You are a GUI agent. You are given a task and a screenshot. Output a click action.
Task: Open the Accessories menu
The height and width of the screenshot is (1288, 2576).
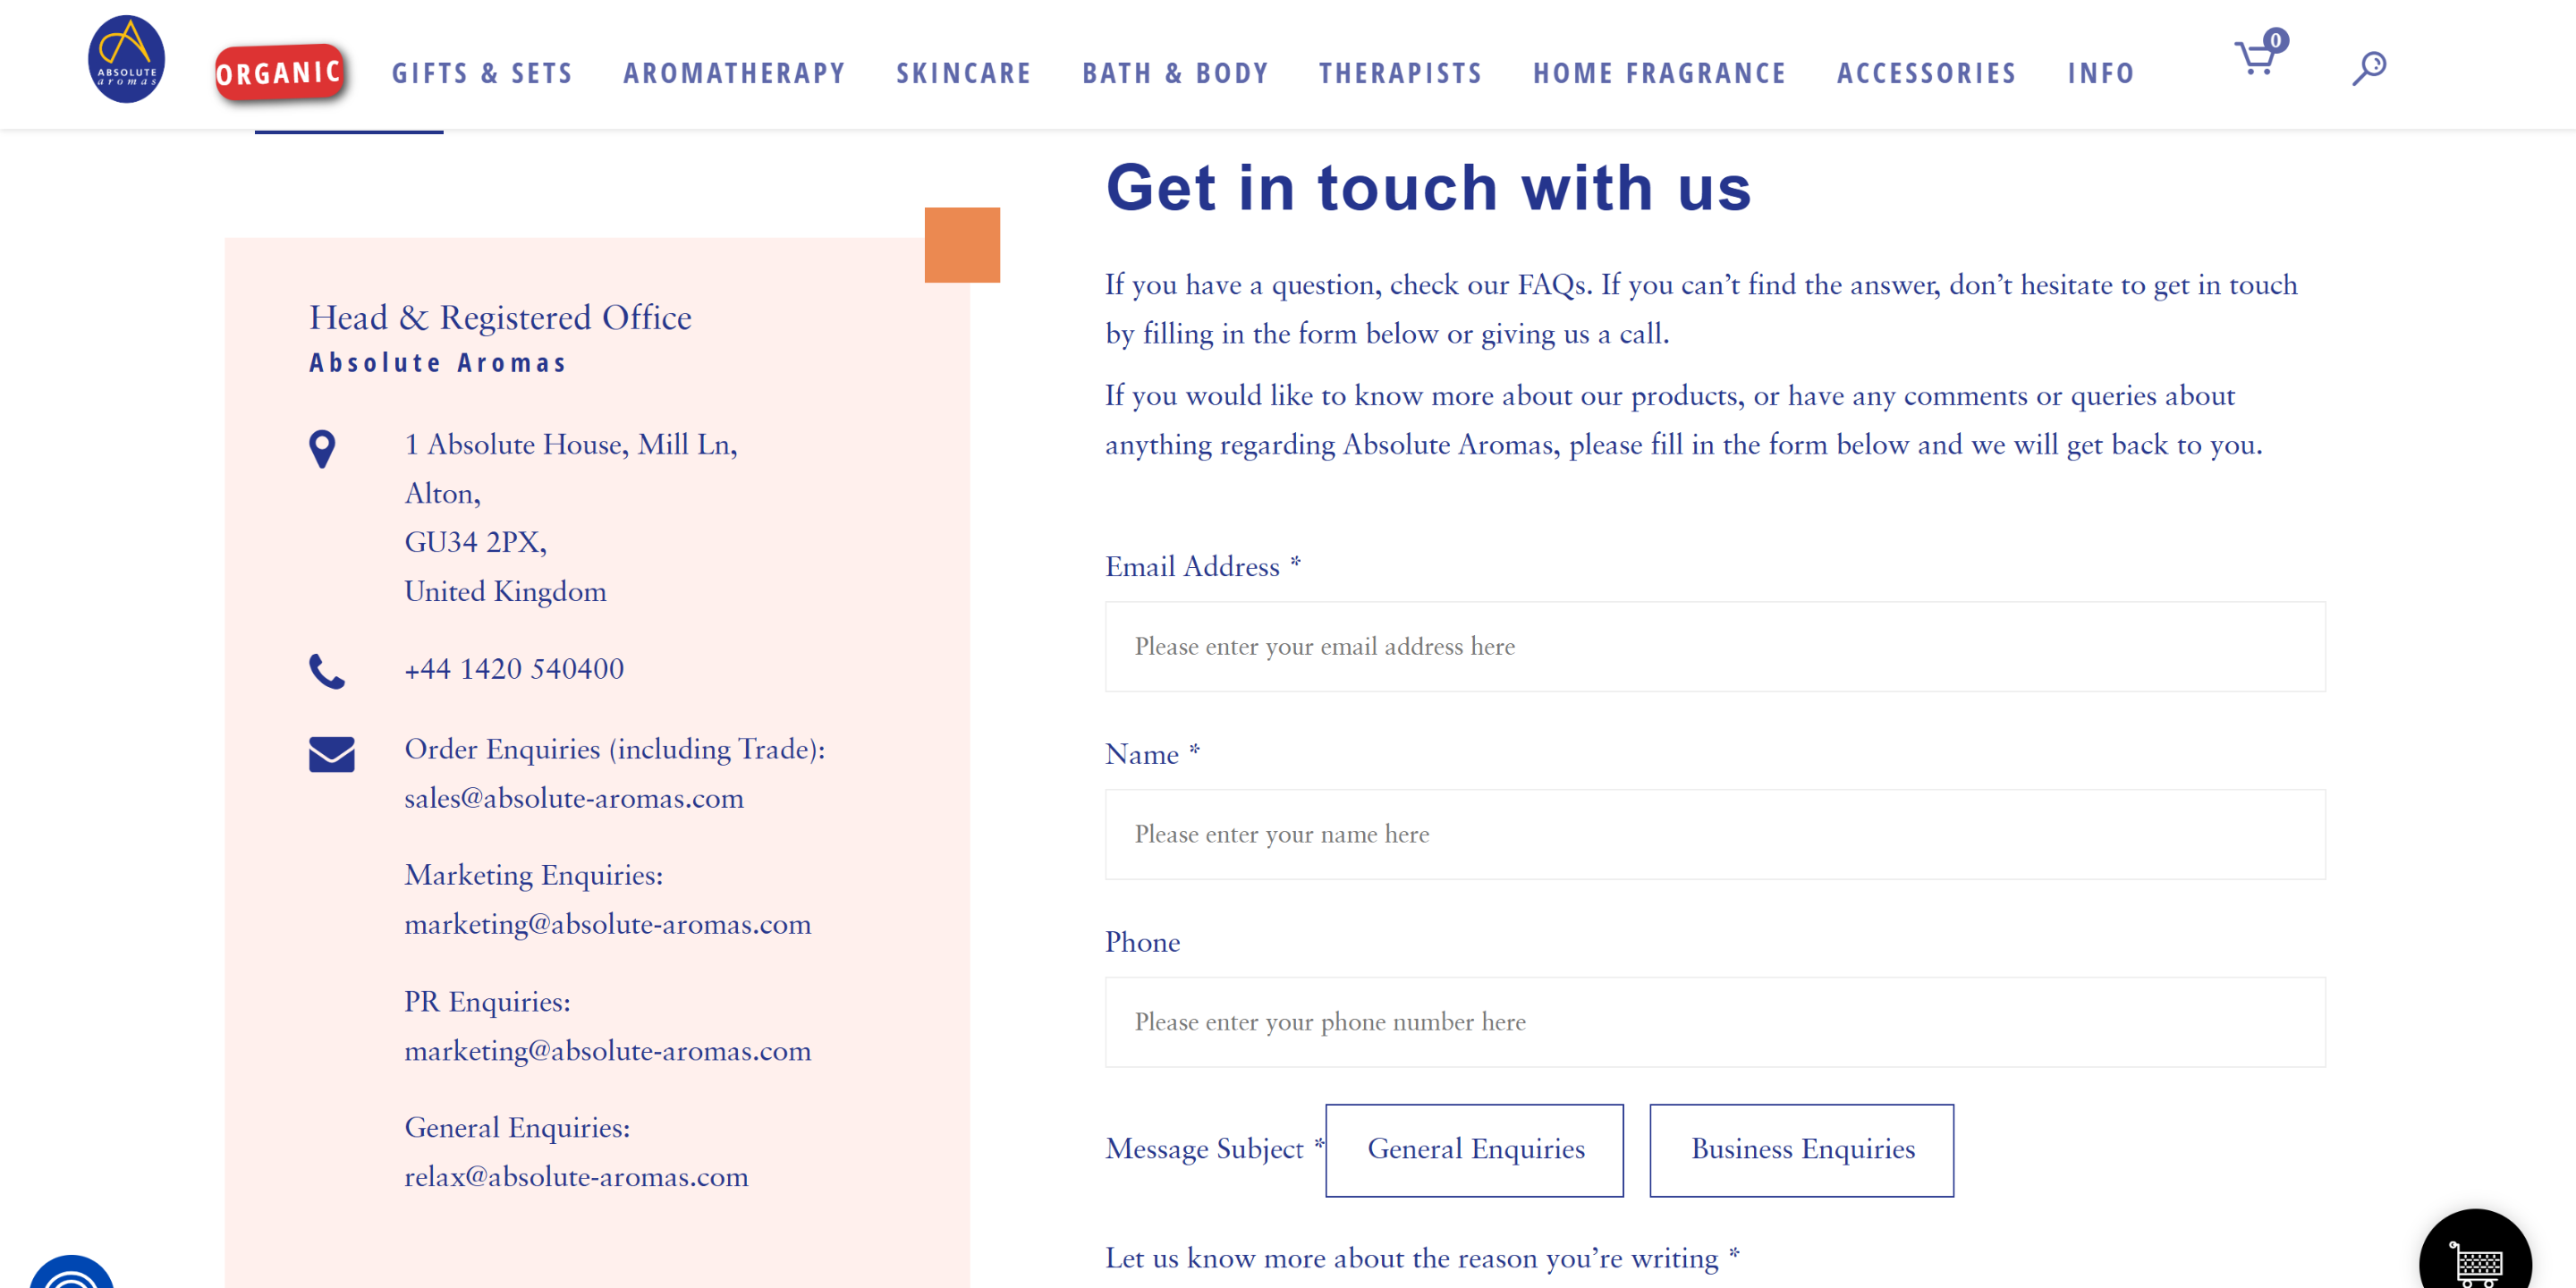click(1926, 73)
